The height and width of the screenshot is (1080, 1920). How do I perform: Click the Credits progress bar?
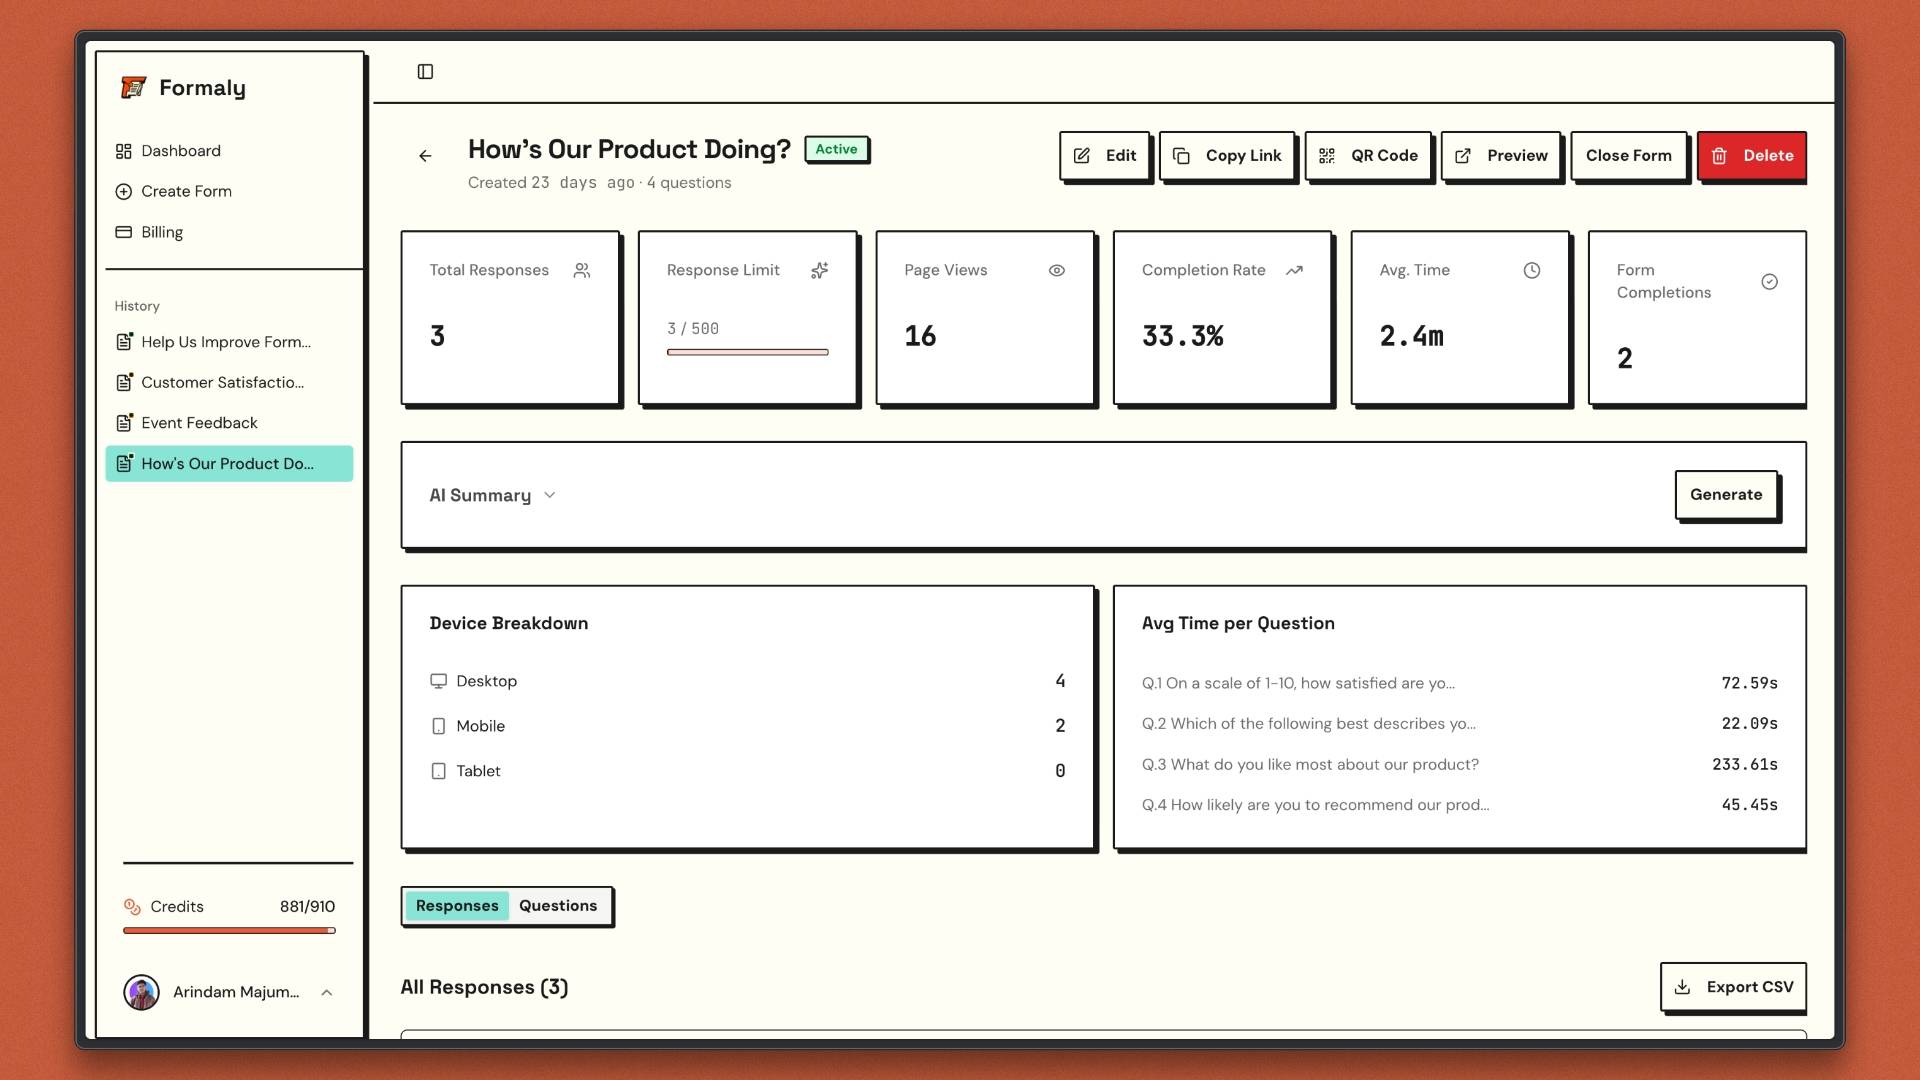[229, 931]
